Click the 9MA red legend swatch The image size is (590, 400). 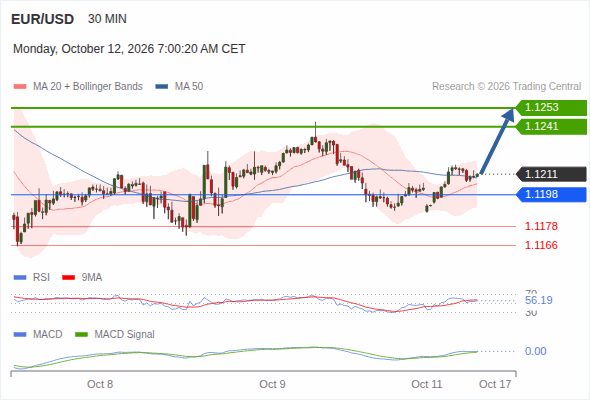tap(68, 278)
